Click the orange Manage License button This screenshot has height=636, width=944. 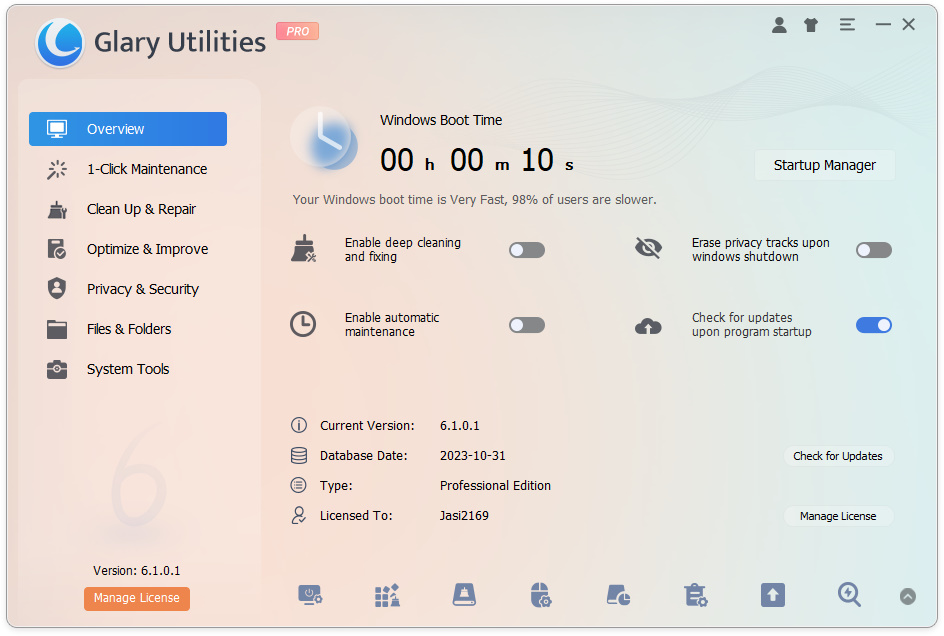point(137,598)
